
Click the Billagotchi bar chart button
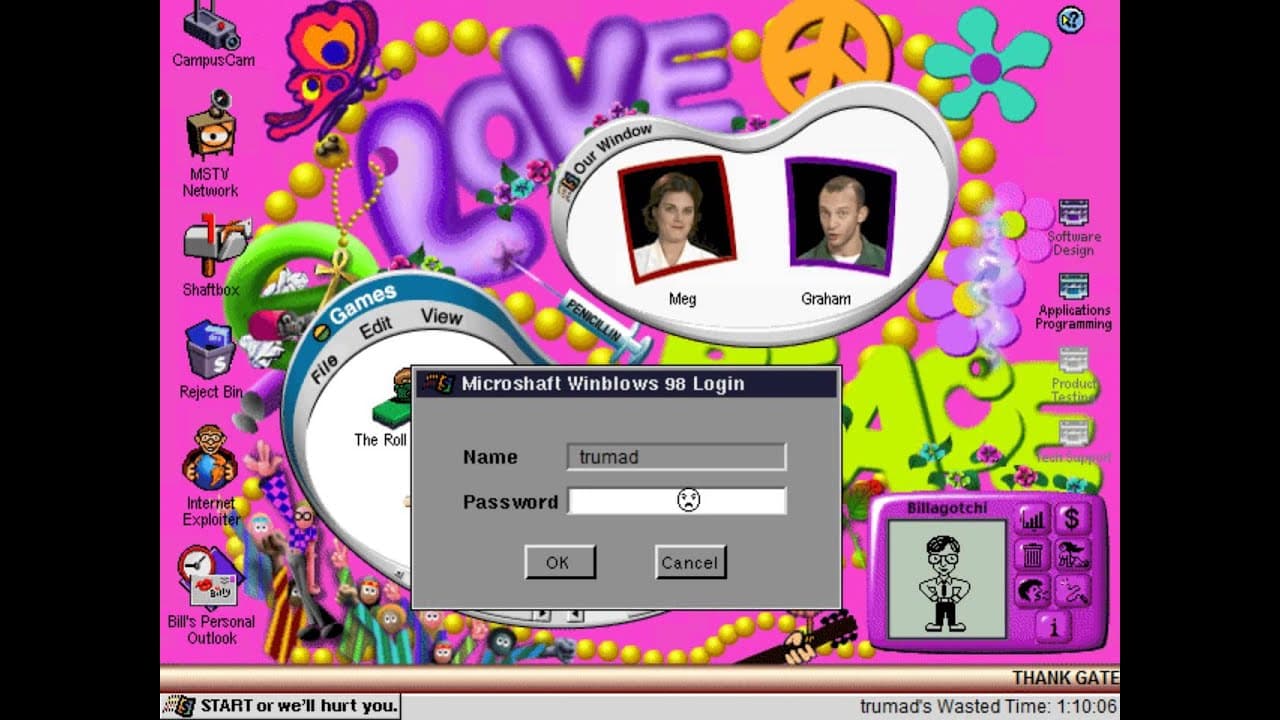click(1032, 518)
